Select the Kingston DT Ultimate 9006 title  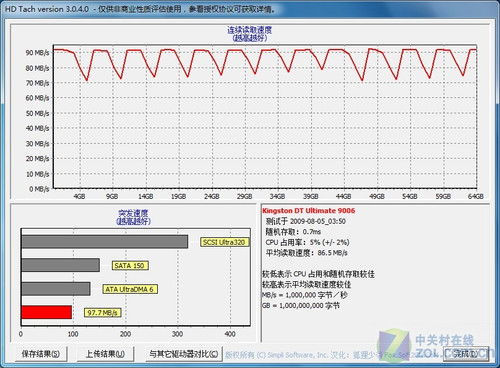pos(309,211)
